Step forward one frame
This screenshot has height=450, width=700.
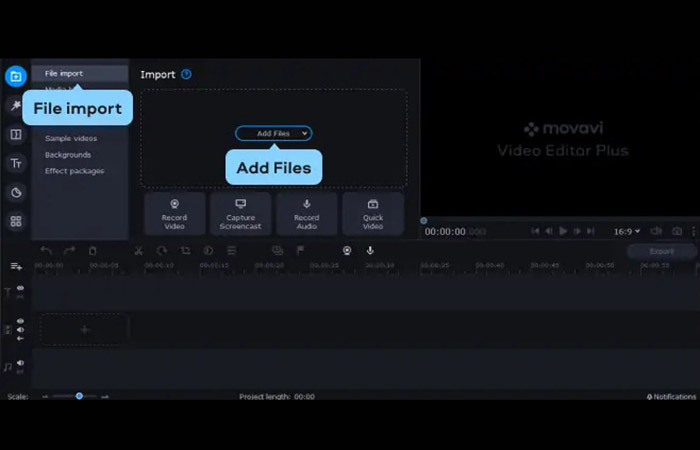[577, 231]
